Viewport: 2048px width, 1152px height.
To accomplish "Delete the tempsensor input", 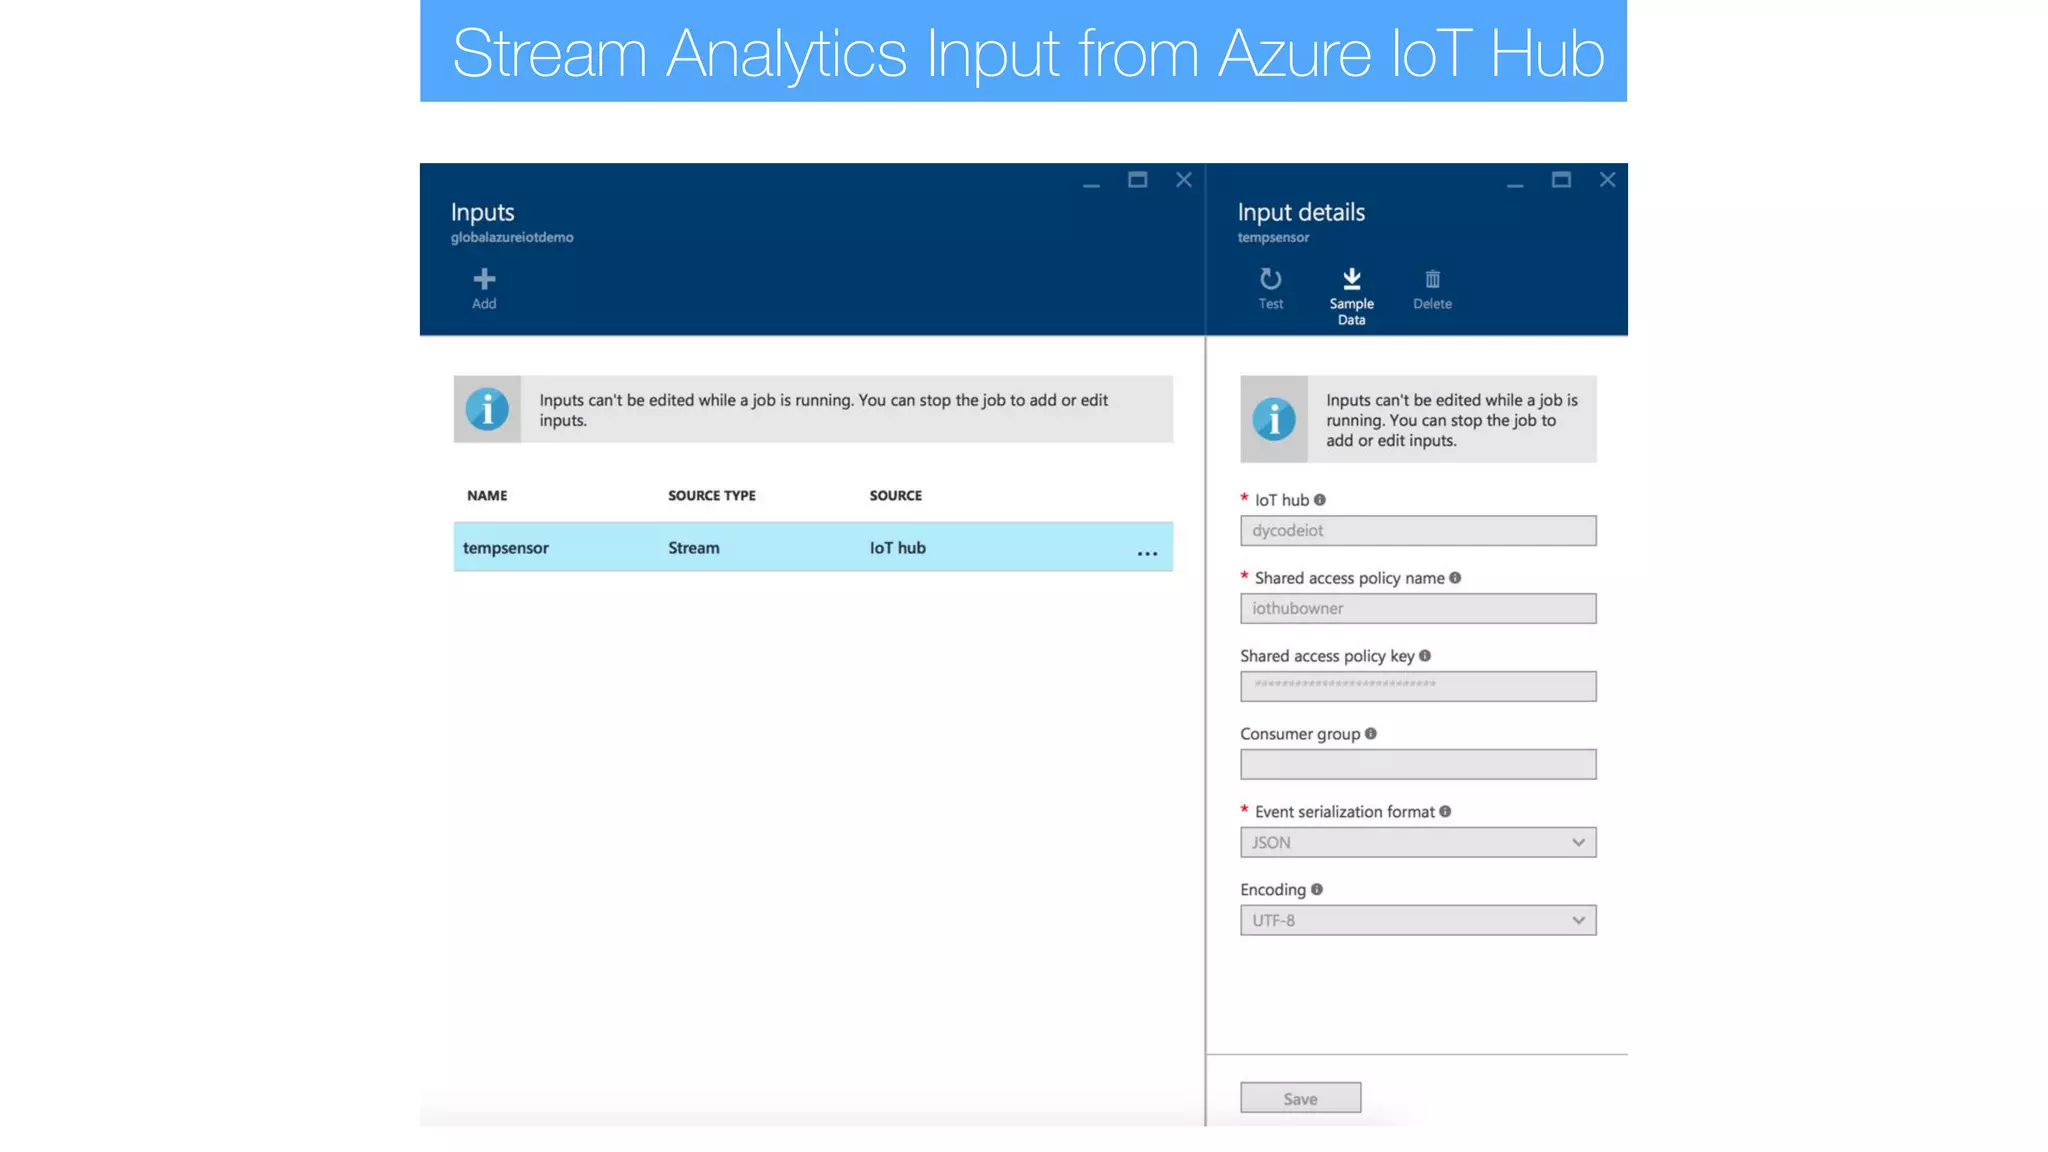I will (1432, 289).
